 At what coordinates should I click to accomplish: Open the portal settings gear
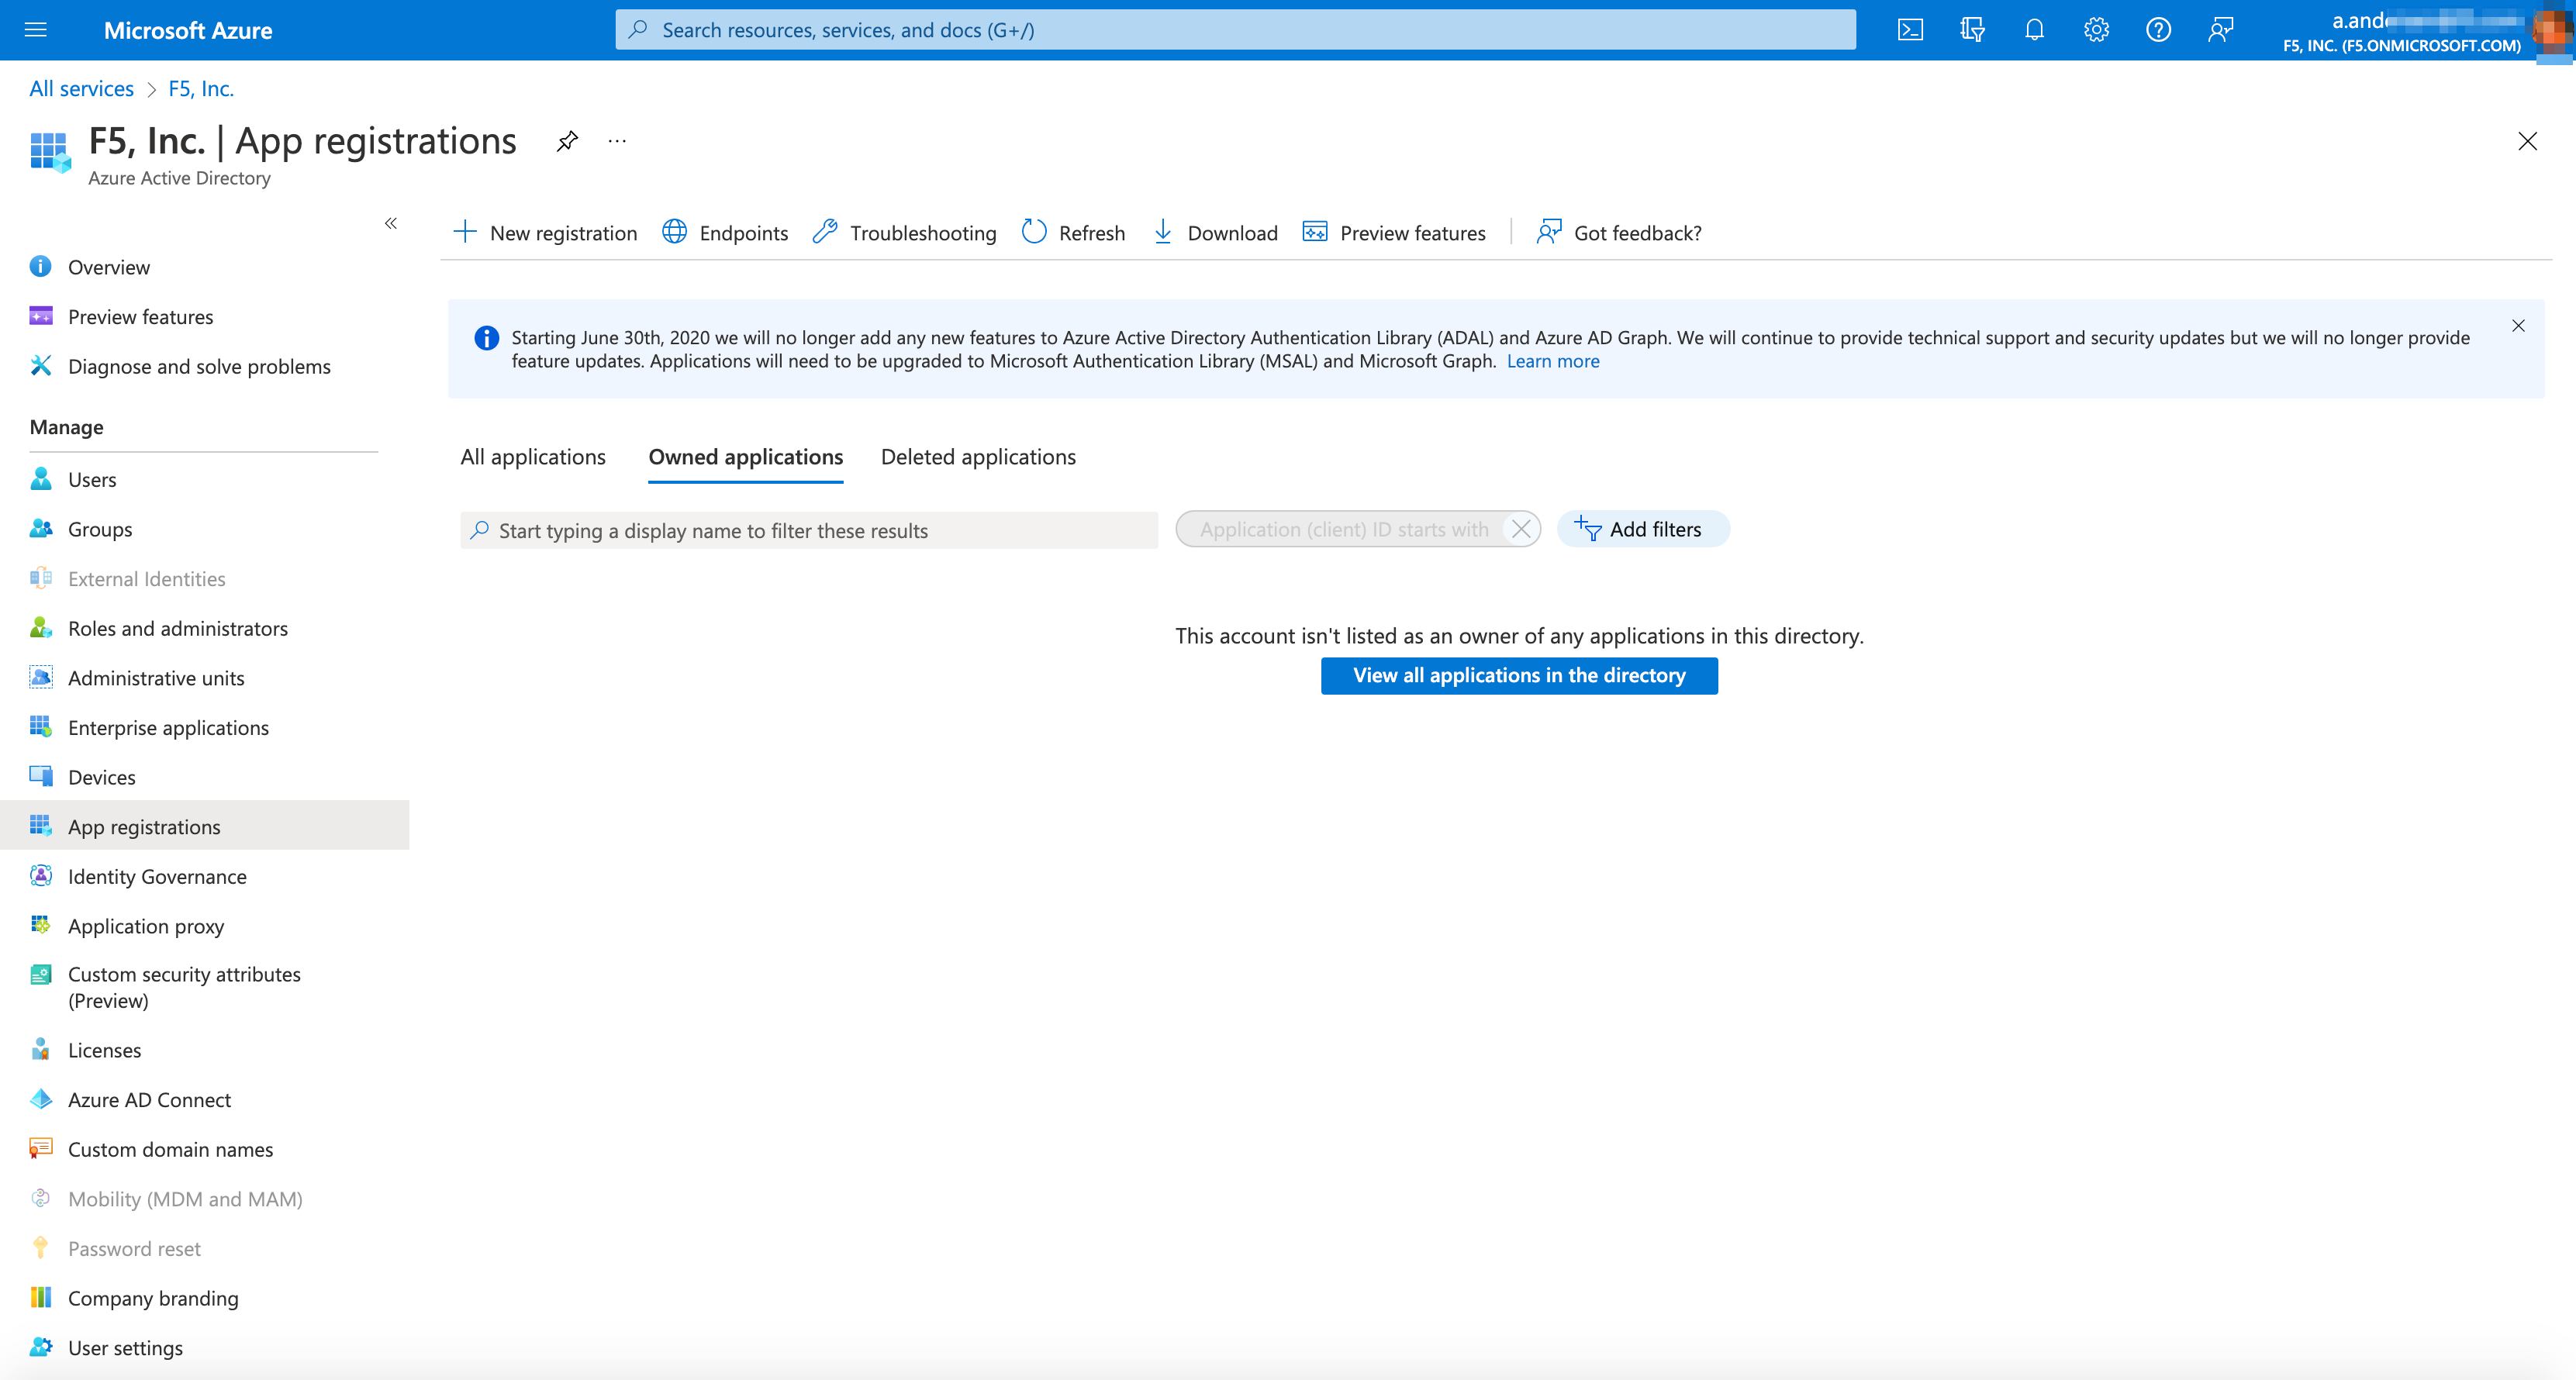2096,29
